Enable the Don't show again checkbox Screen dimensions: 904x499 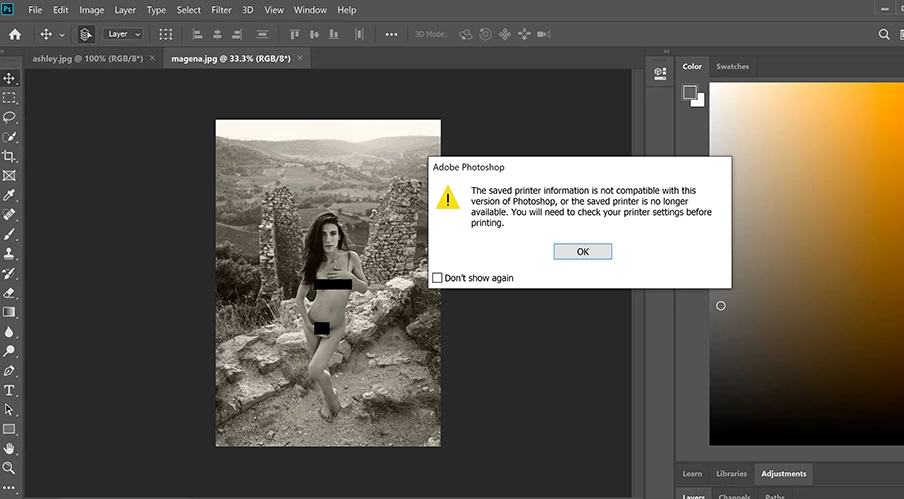[x=437, y=278]
